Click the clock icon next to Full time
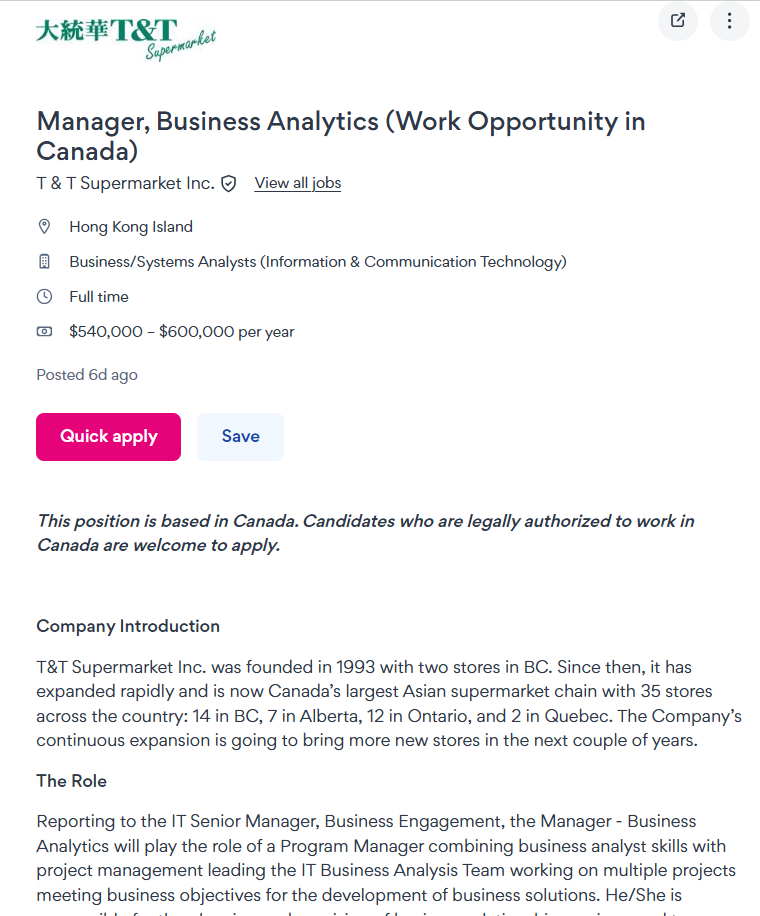 point(44,297)
